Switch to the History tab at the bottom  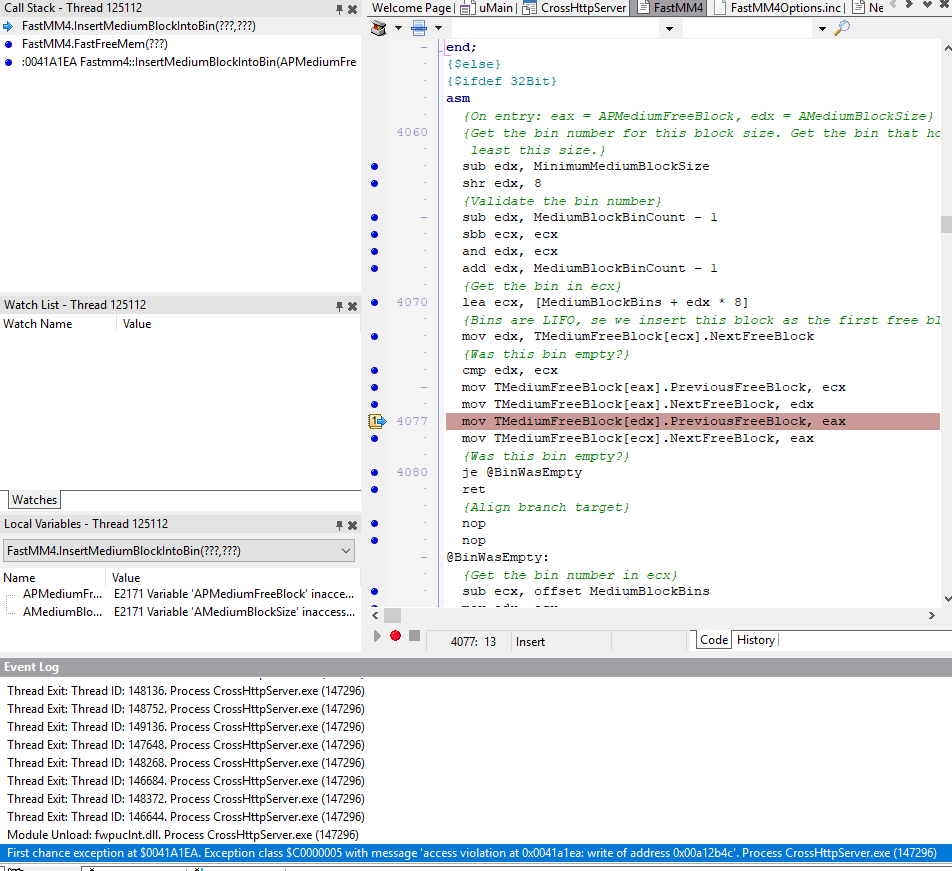click(x=756, y=639)
